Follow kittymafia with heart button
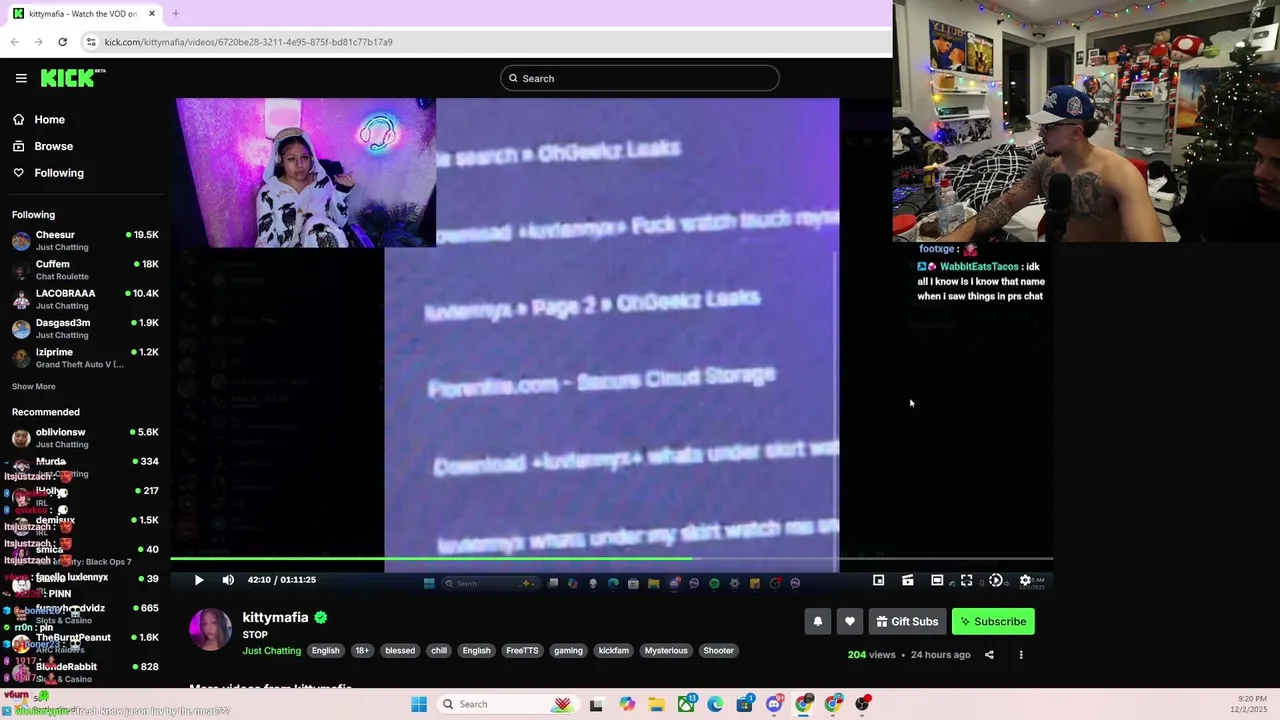 pyautogui.click(x=850, y=622)
